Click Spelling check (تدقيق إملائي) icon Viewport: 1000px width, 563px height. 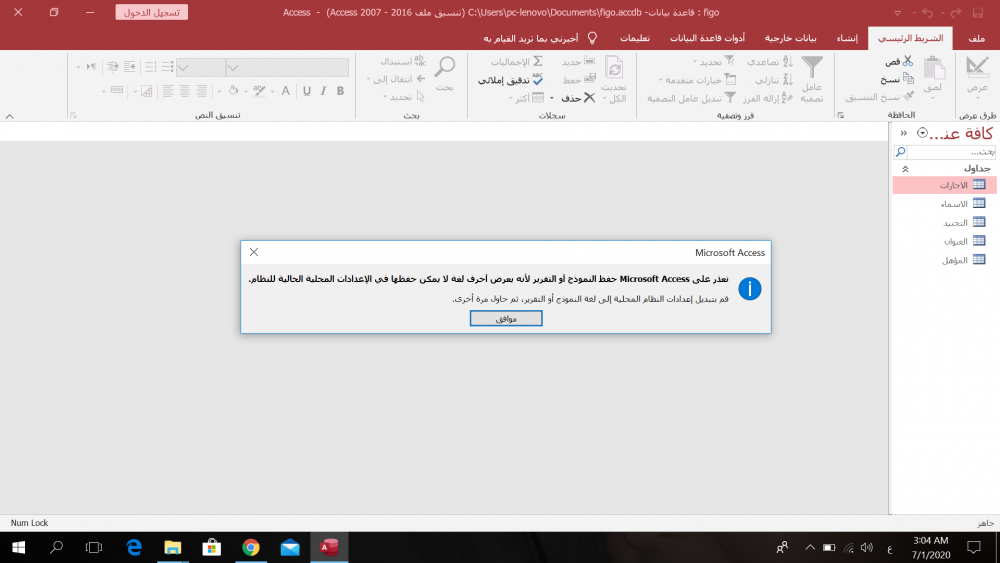[538, 79]
